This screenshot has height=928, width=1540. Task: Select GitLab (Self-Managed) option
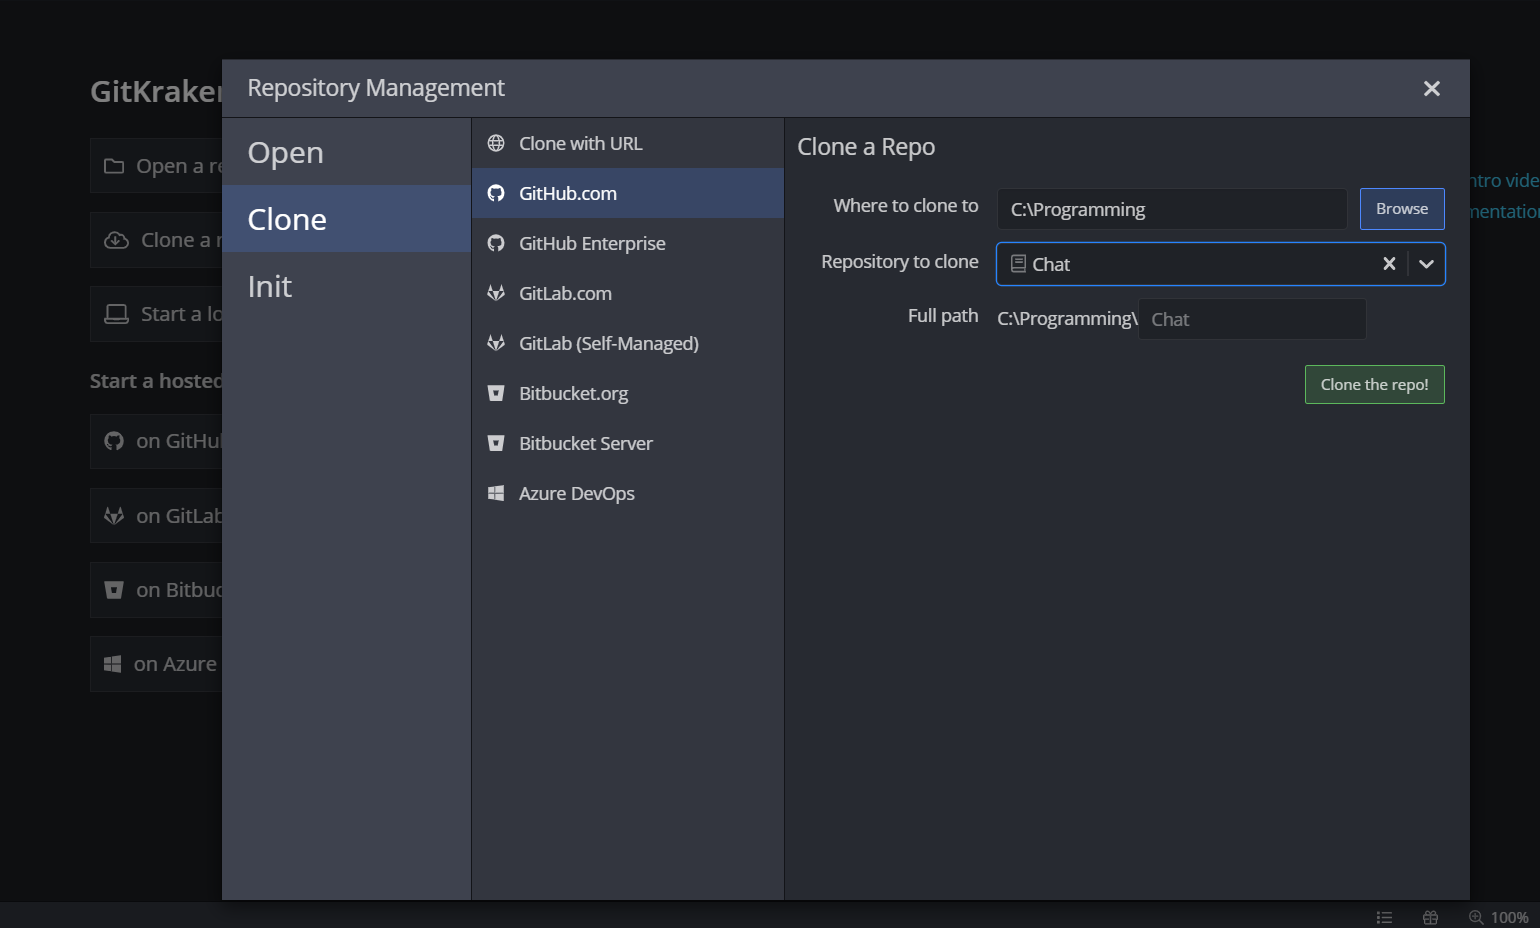pos(608,343)
